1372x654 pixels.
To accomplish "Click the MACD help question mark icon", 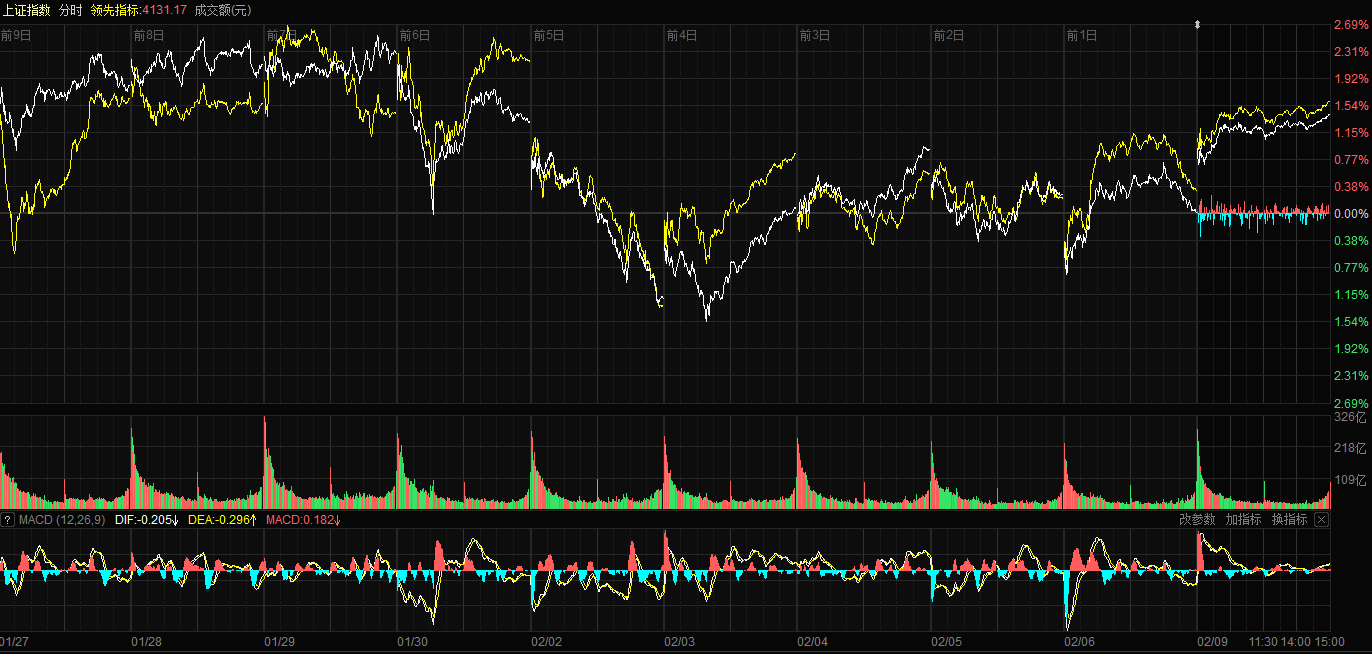I will pos(7,520).
